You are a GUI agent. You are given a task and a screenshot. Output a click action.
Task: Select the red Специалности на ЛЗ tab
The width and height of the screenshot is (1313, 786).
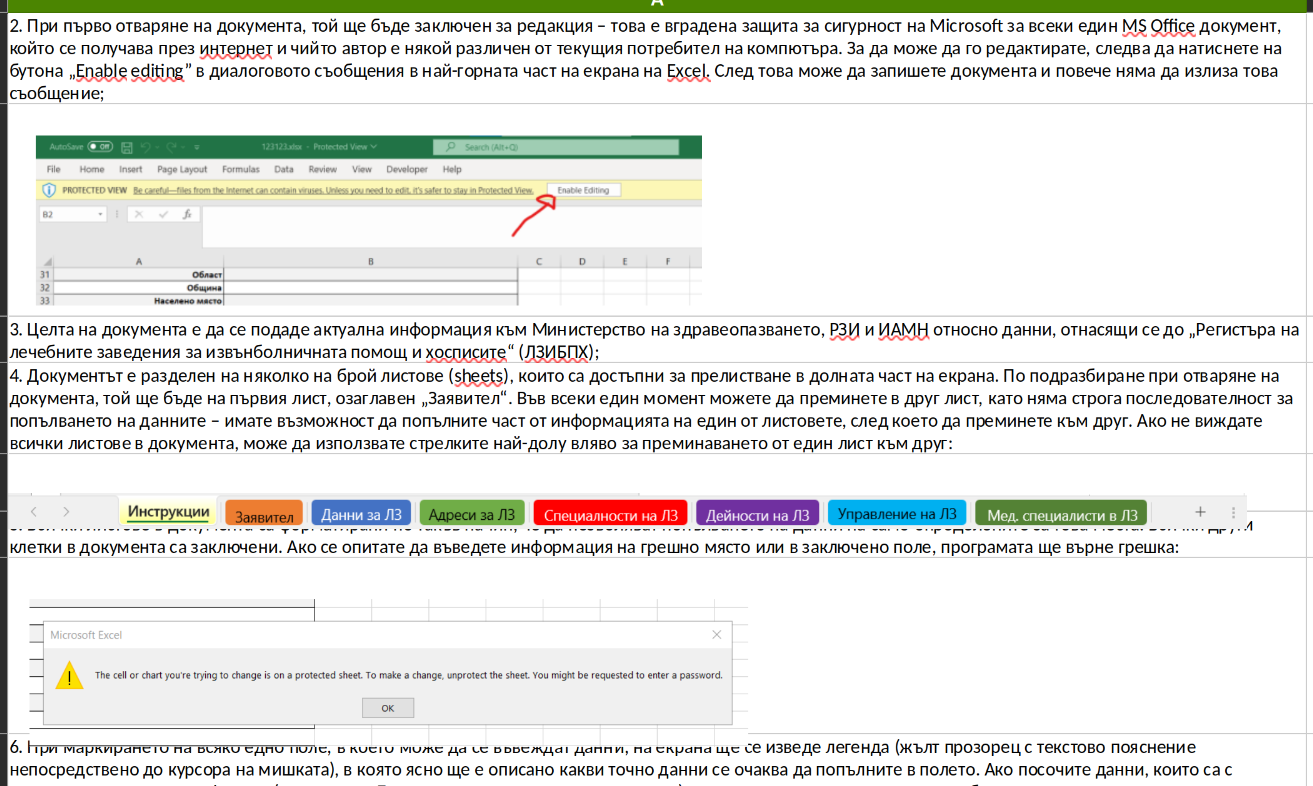(x=610, y=514)
